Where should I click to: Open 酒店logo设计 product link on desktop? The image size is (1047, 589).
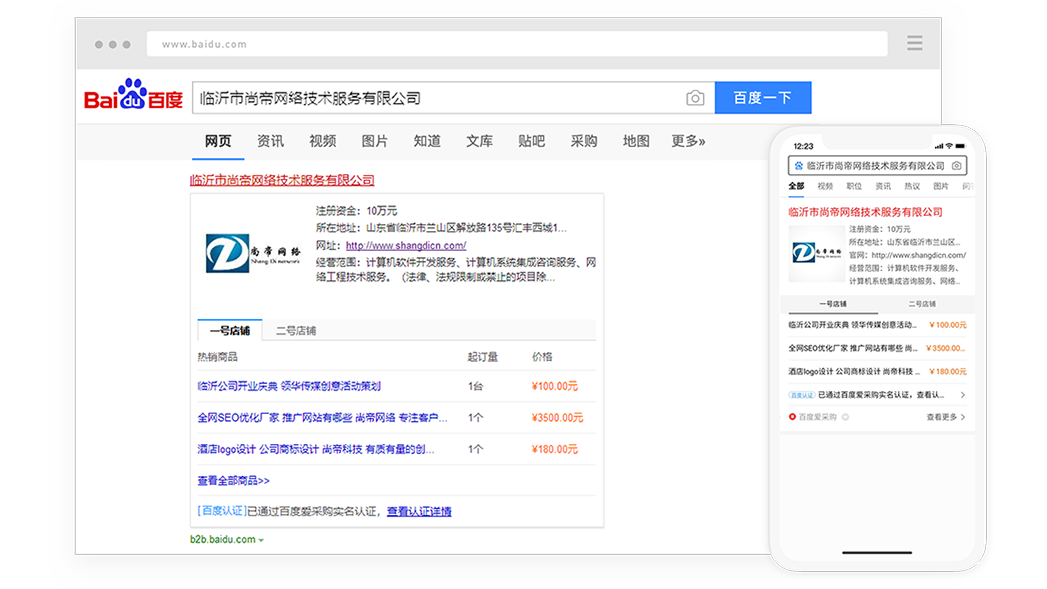316,449
